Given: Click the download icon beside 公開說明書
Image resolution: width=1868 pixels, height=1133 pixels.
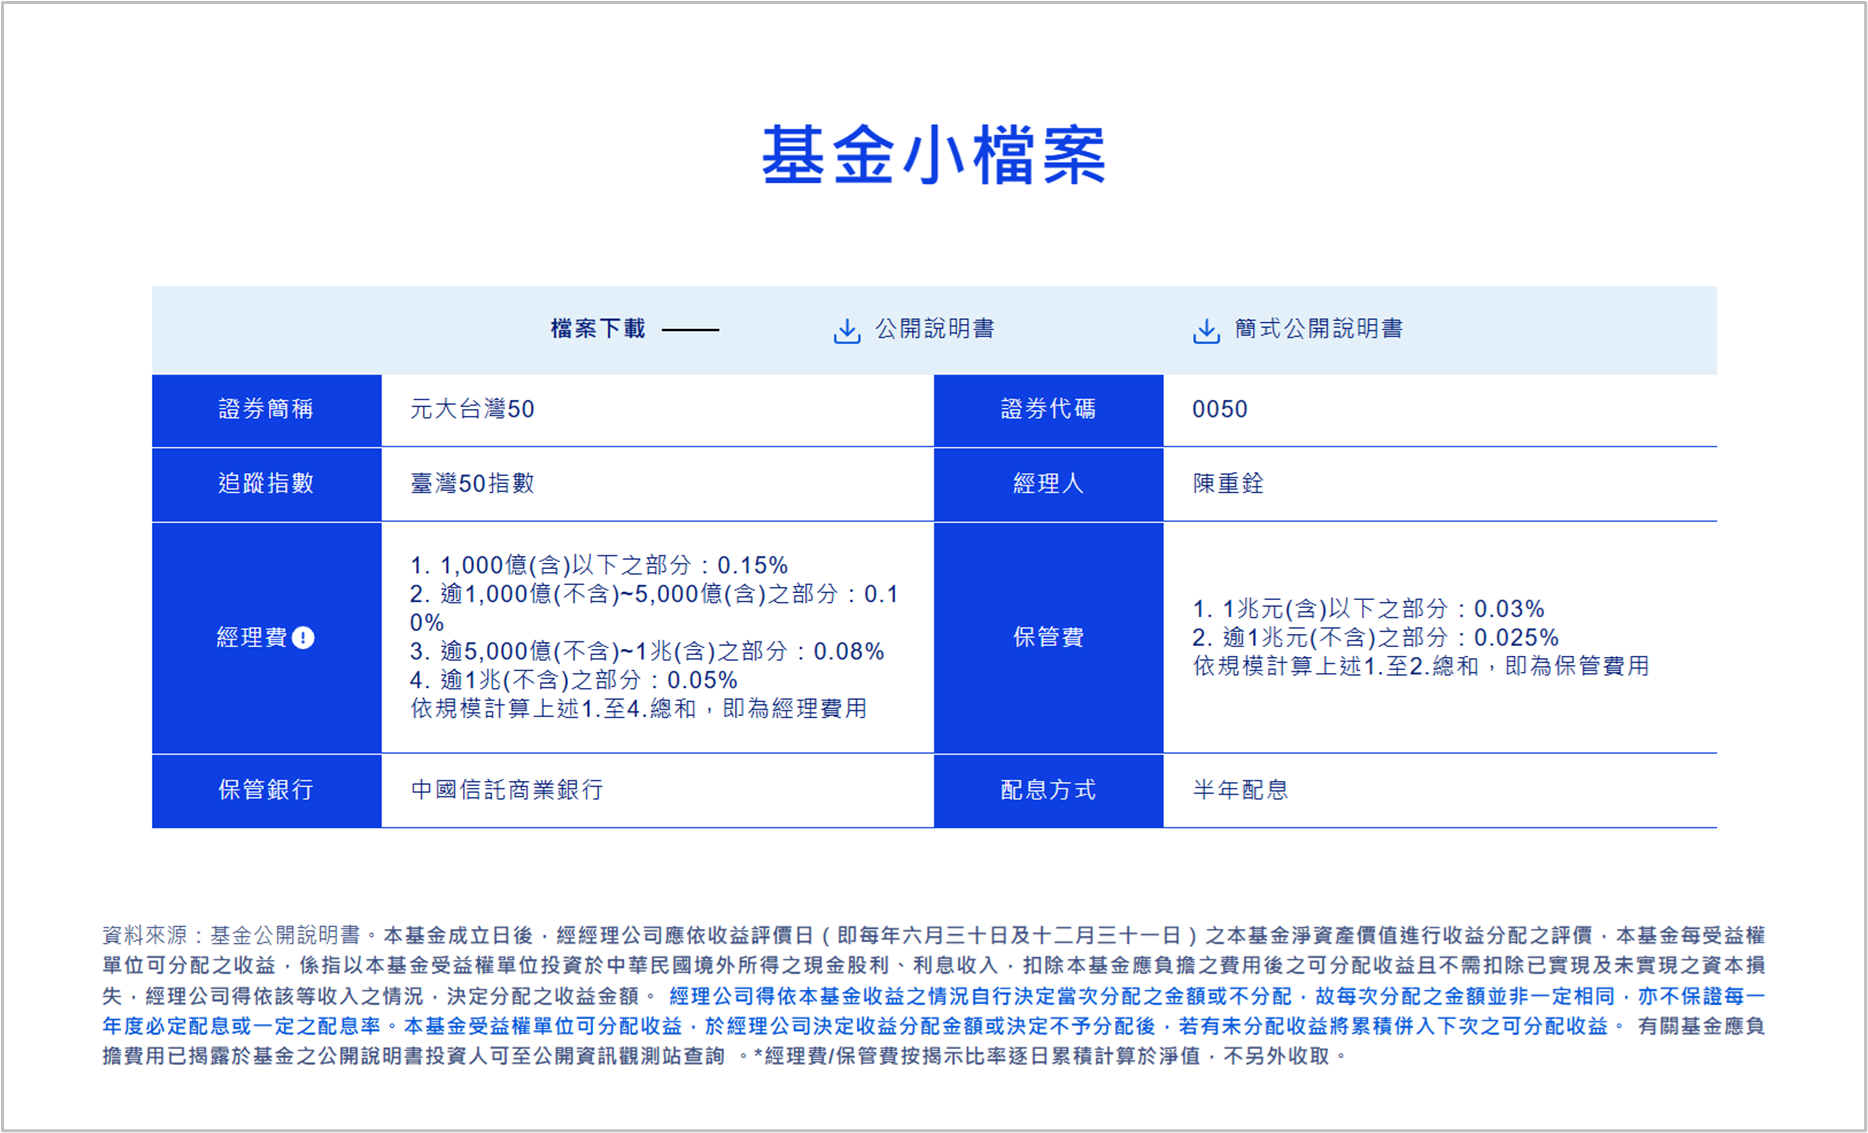Looking at the screenshot, I should click(848, 327).
